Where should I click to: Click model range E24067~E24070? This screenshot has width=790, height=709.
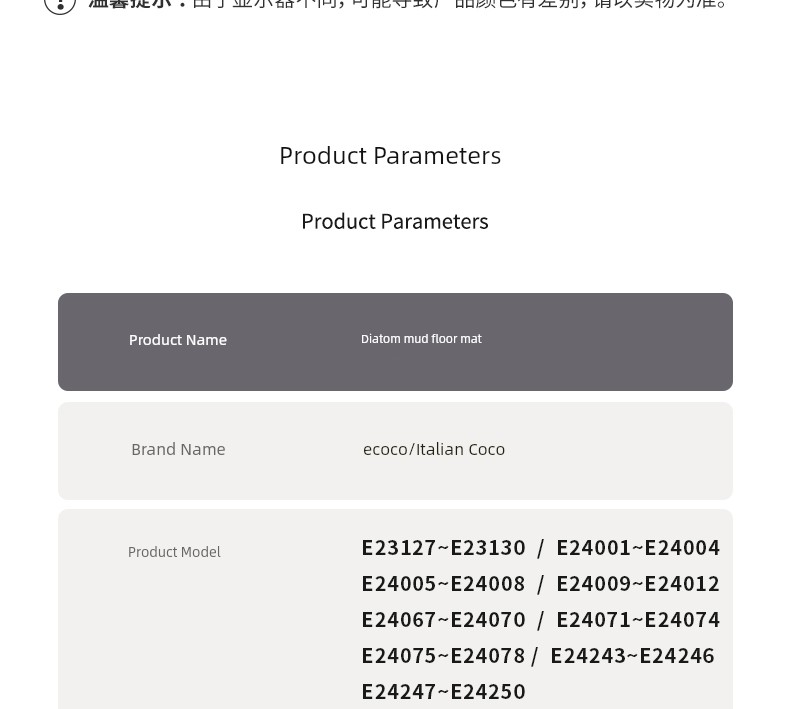443,620
